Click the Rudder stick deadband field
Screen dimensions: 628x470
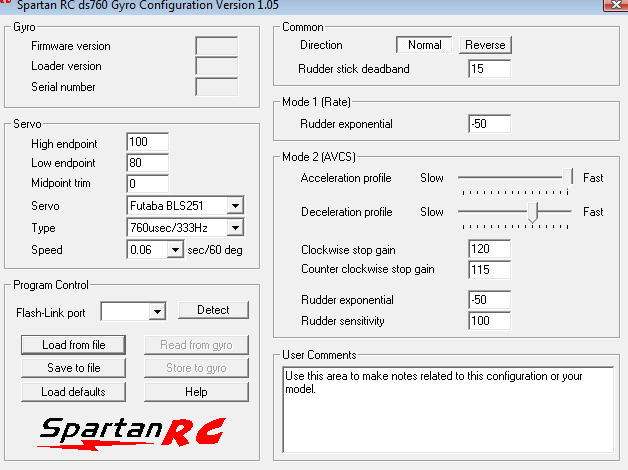point(489,70)
